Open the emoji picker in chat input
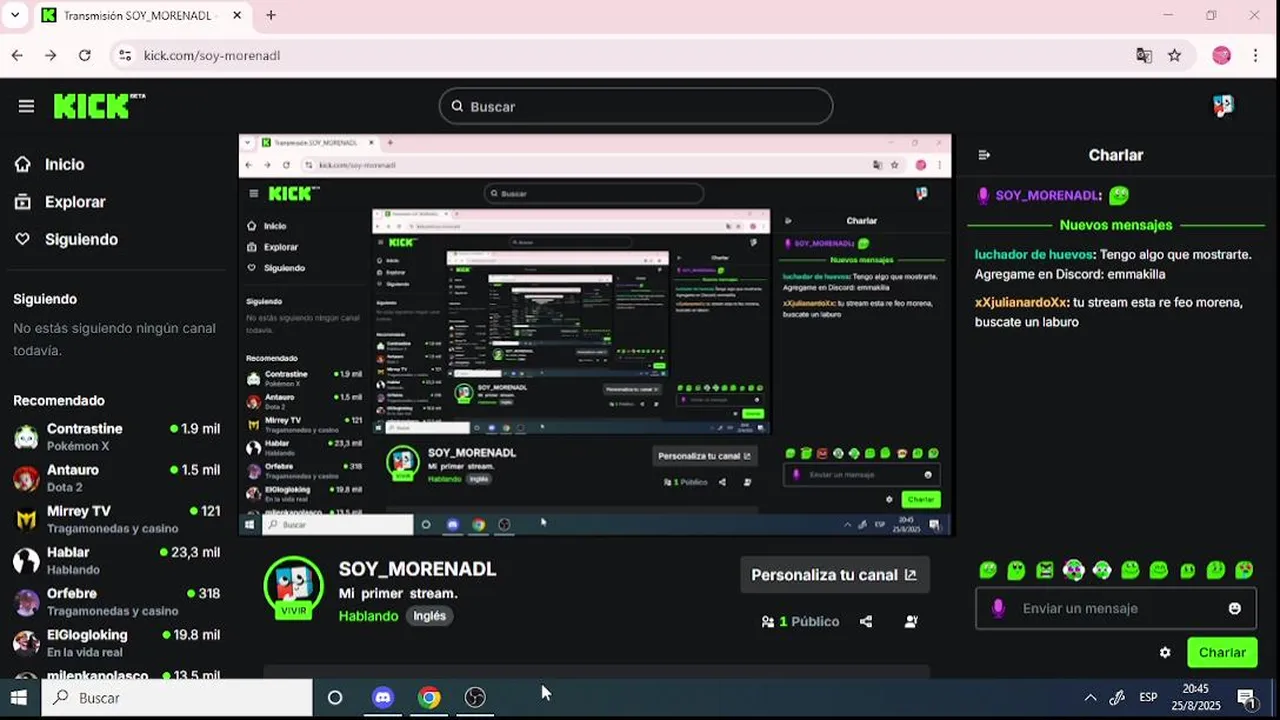Image resolution: width=1280 pixels, height=720 pixels. click(x=1235, y=608)
